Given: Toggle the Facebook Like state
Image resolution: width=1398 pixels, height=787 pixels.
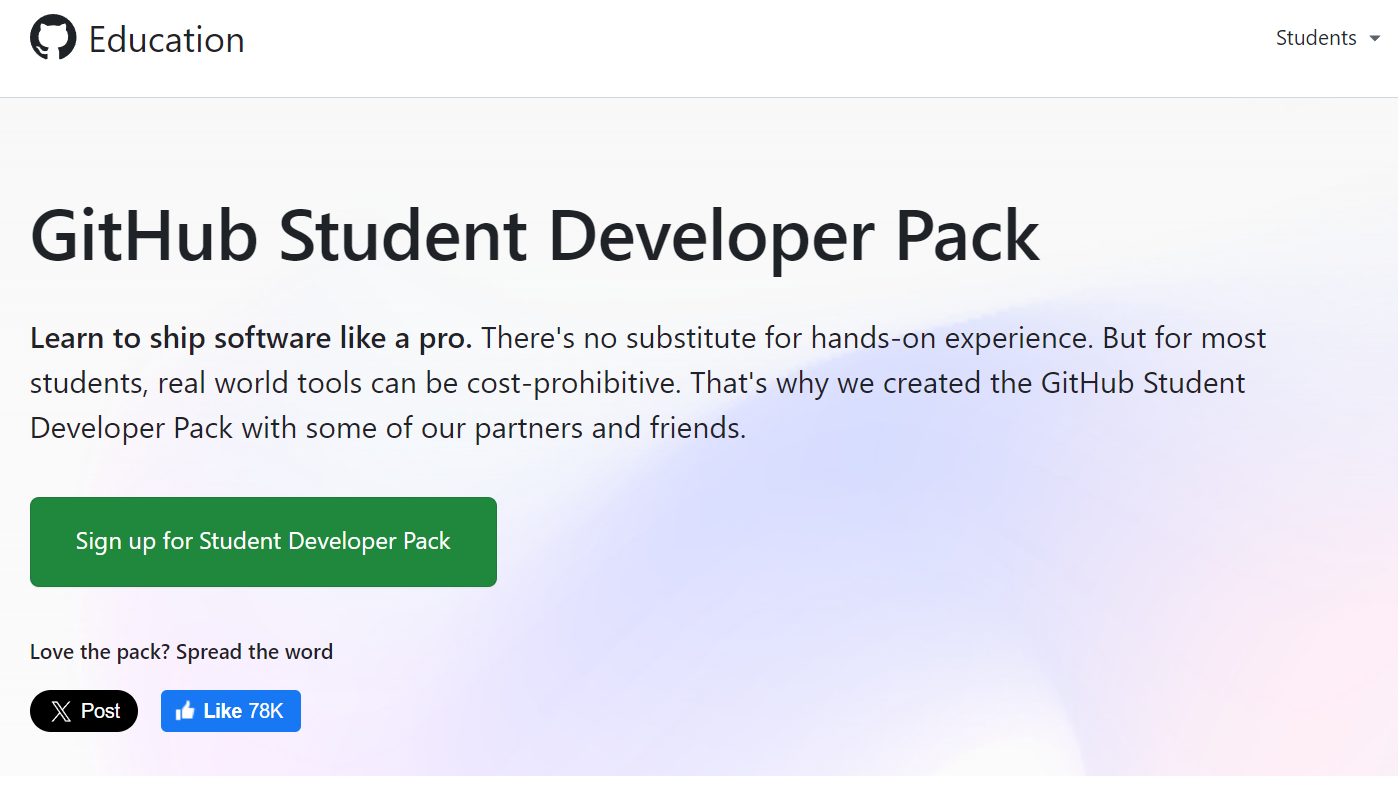Looking at the screenshot, I should pyautogui.click(x=230, y=710).
